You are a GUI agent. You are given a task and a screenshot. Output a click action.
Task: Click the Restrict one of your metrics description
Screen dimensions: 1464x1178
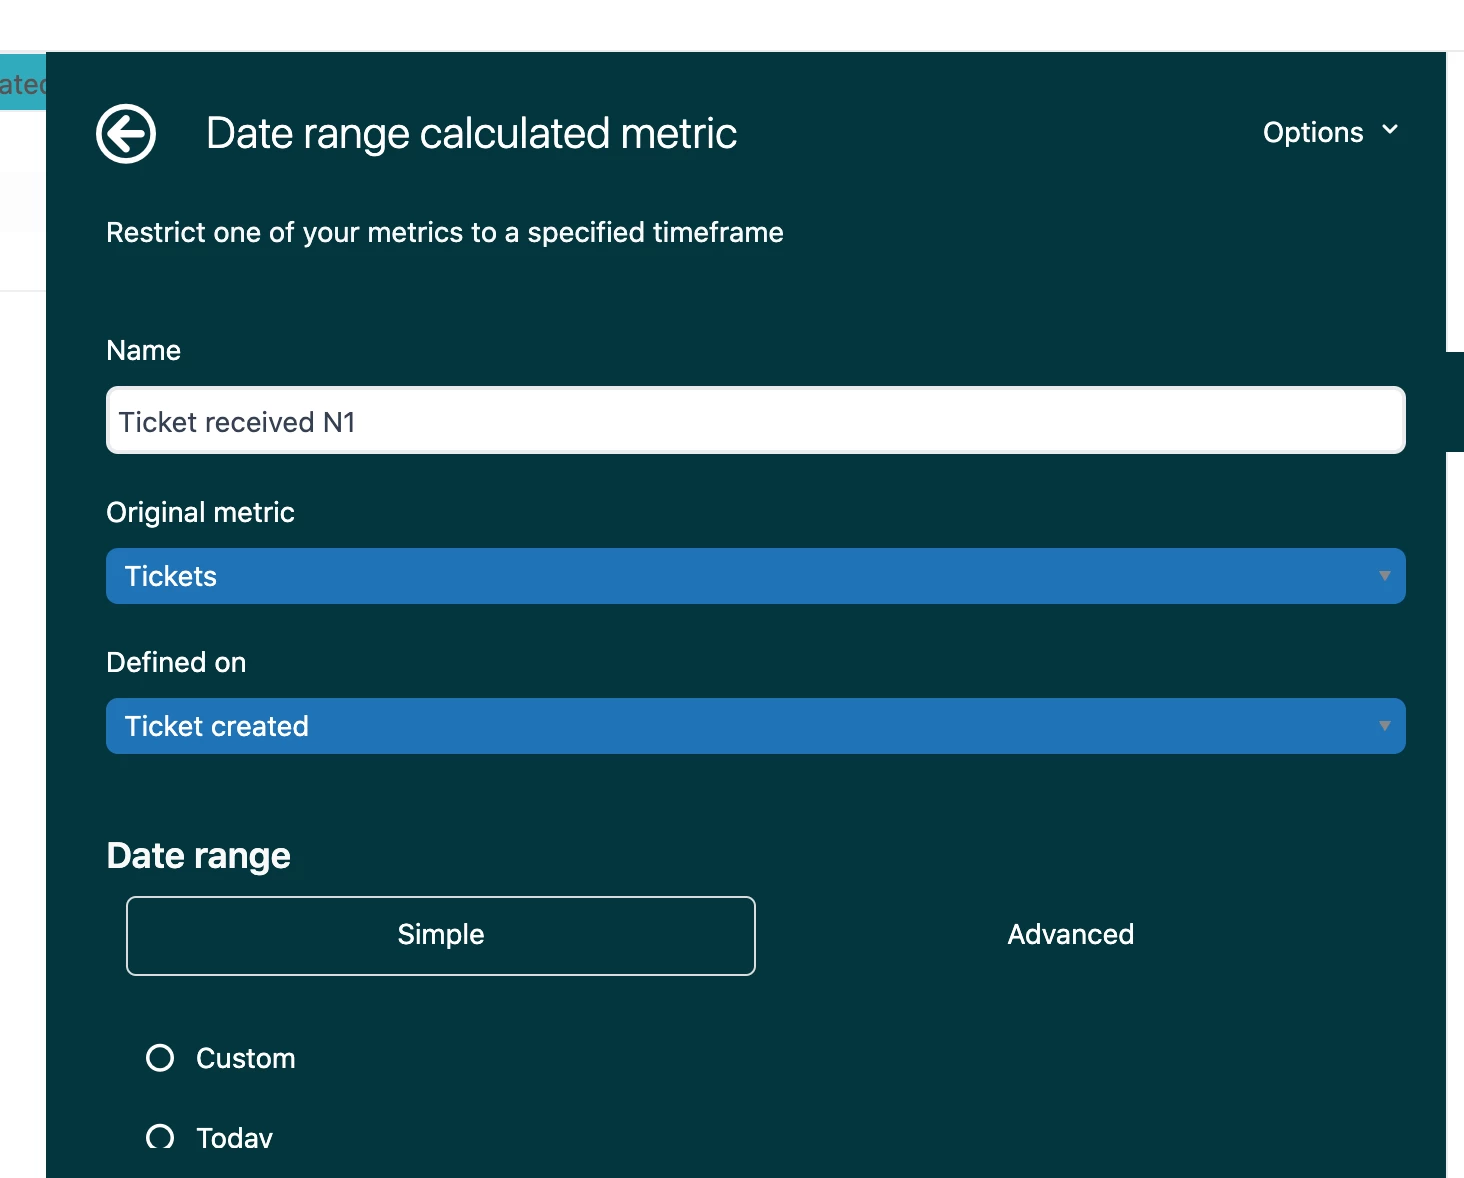click(x=445, y=232)
